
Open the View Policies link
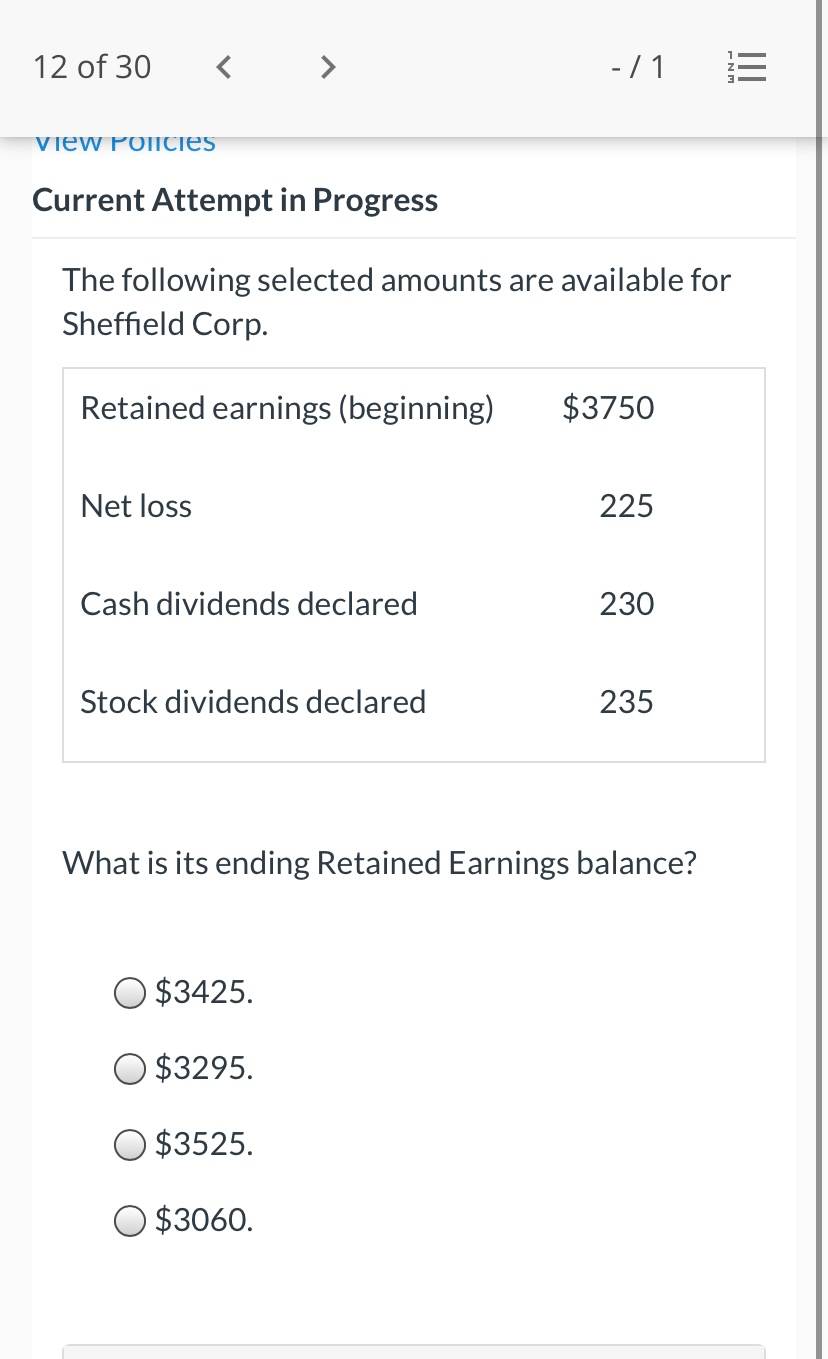pyautogui.click(x=125, y=143)
